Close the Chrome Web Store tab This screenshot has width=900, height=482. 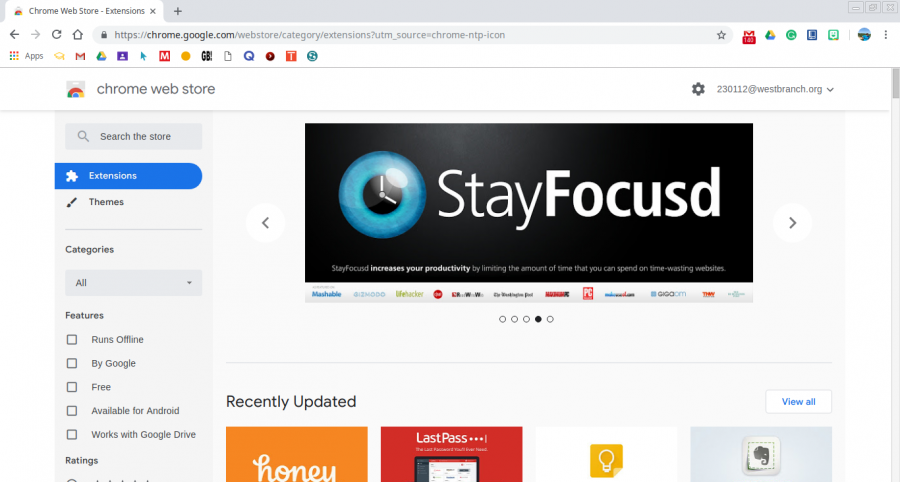[x=153, y=11]
